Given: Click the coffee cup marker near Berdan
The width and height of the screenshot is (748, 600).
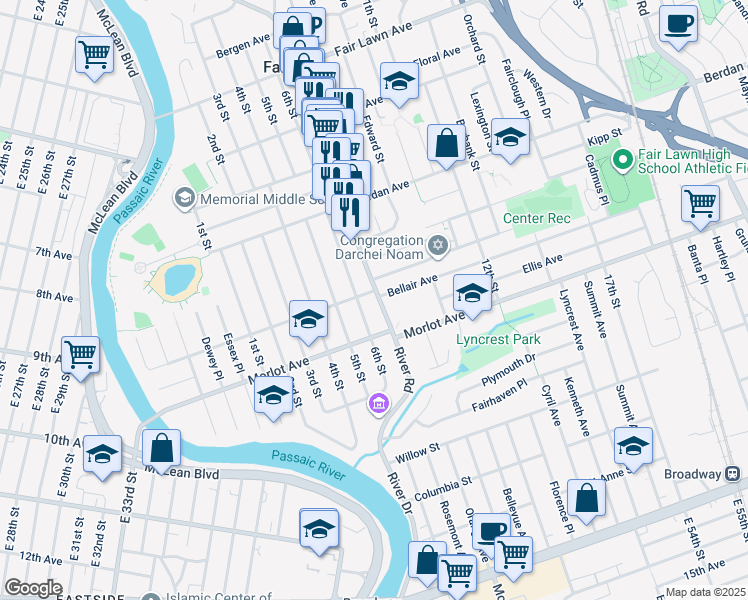Looking at the screenshot, I should pos(678,27).
